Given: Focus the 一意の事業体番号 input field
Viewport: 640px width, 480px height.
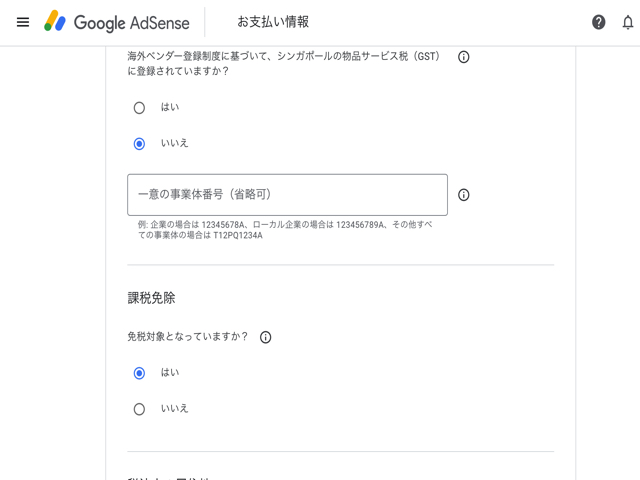Looking at the screenshot, I should (x=287, y=195).
